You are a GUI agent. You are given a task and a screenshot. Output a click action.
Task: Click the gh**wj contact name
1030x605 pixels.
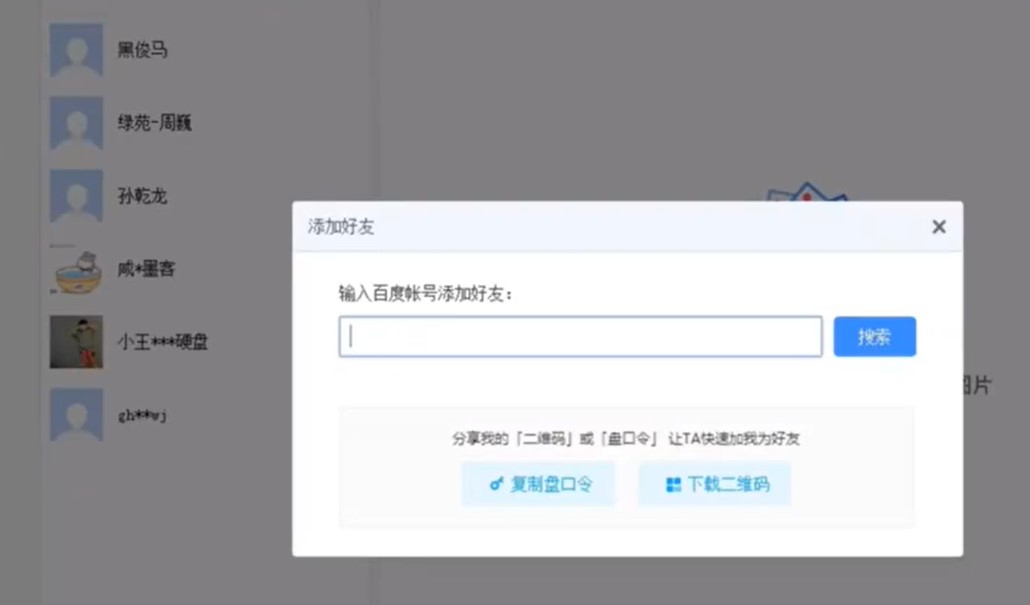[x=142, y=415]
